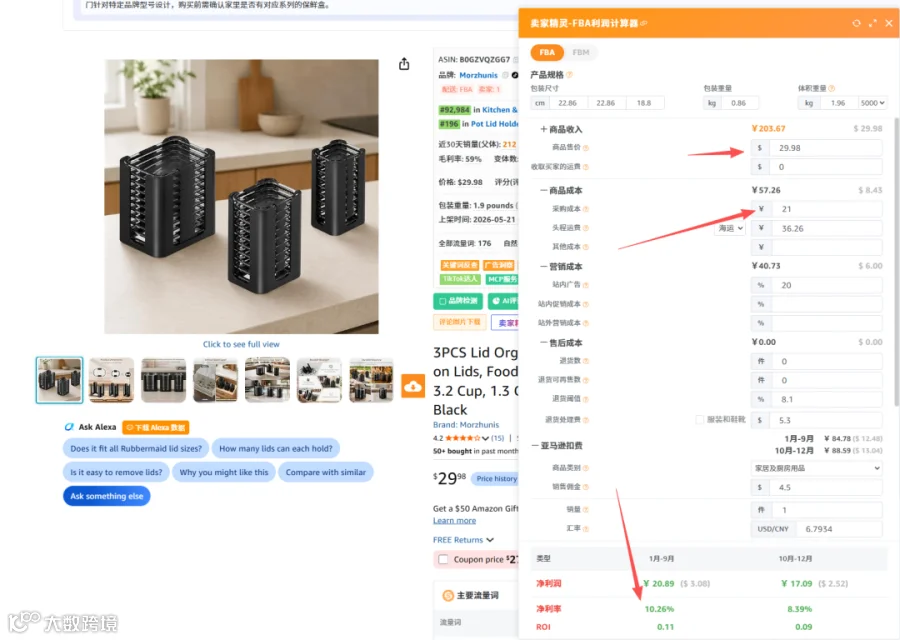Screen dimensions: 900x640
Task: Select the second product thumbnail
Action: [x=111, y=380]
